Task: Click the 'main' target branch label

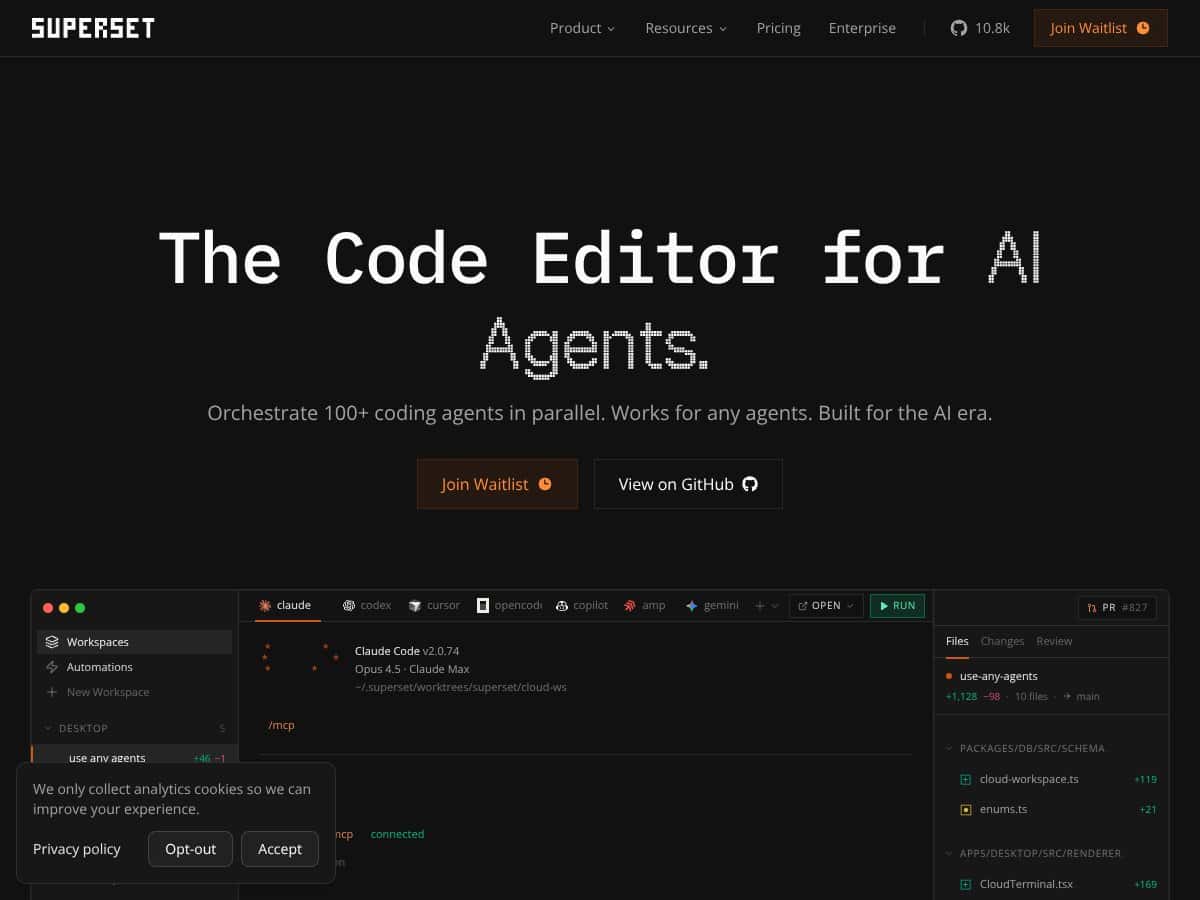Action: click(x=1087, y=696)
